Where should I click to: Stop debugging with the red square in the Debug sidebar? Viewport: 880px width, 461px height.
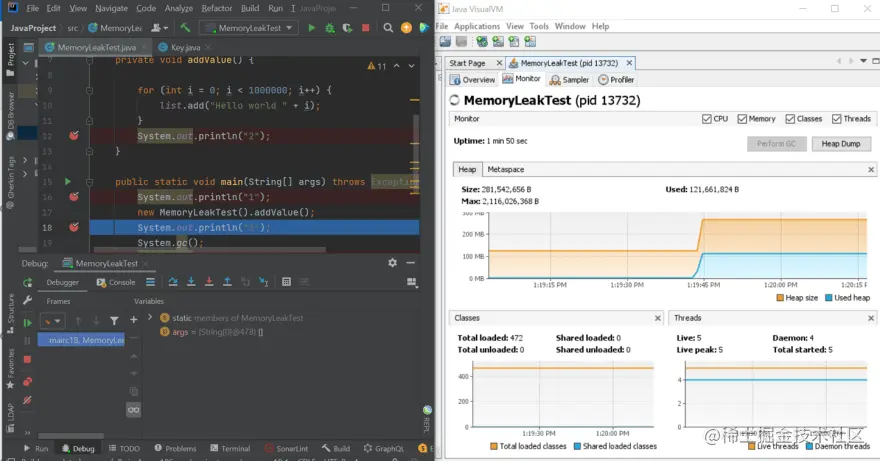click(x=27, y=359)
